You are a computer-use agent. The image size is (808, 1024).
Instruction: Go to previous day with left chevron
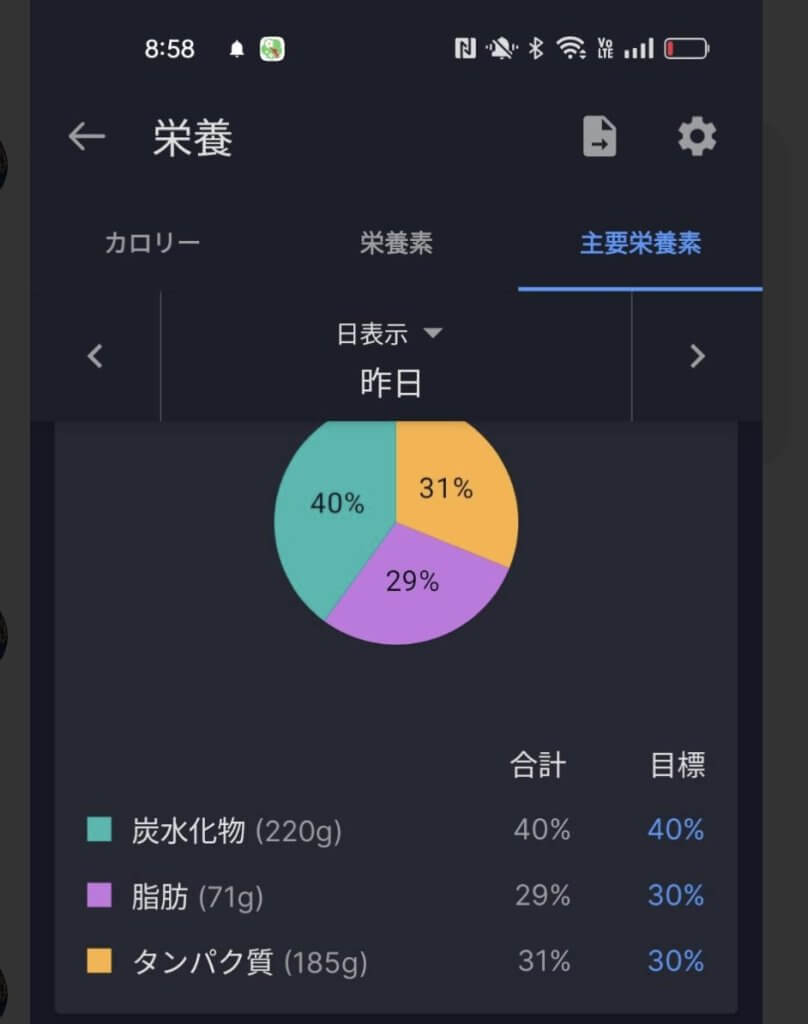pyautogui.click(x=95, y=356)
